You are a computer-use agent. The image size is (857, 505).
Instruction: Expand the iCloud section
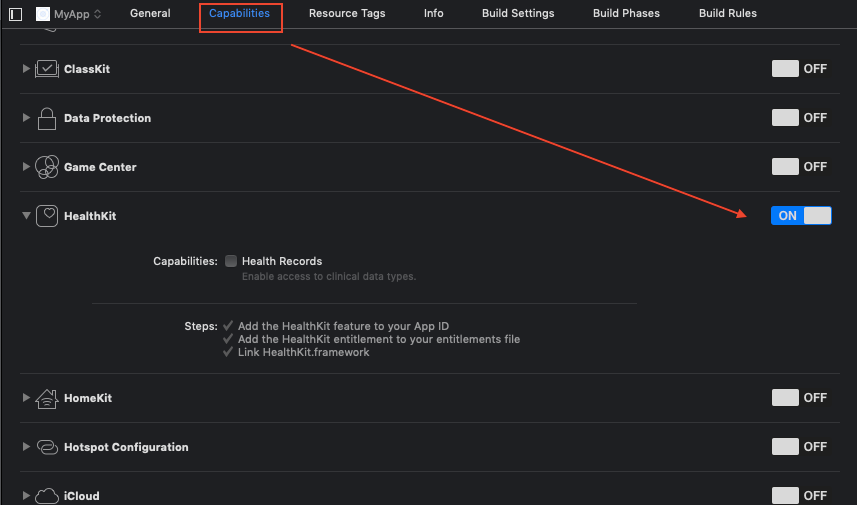click(x=26, y=495)
